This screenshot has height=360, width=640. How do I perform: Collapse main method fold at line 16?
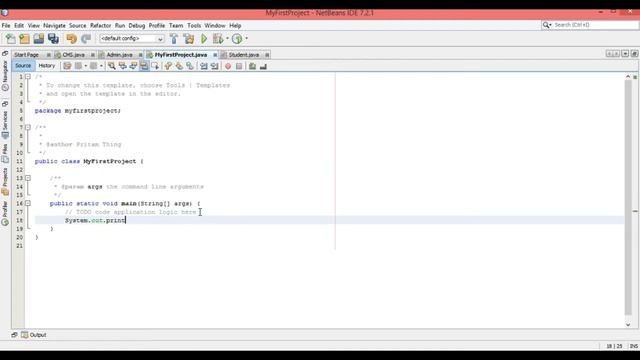pos(28,203)
